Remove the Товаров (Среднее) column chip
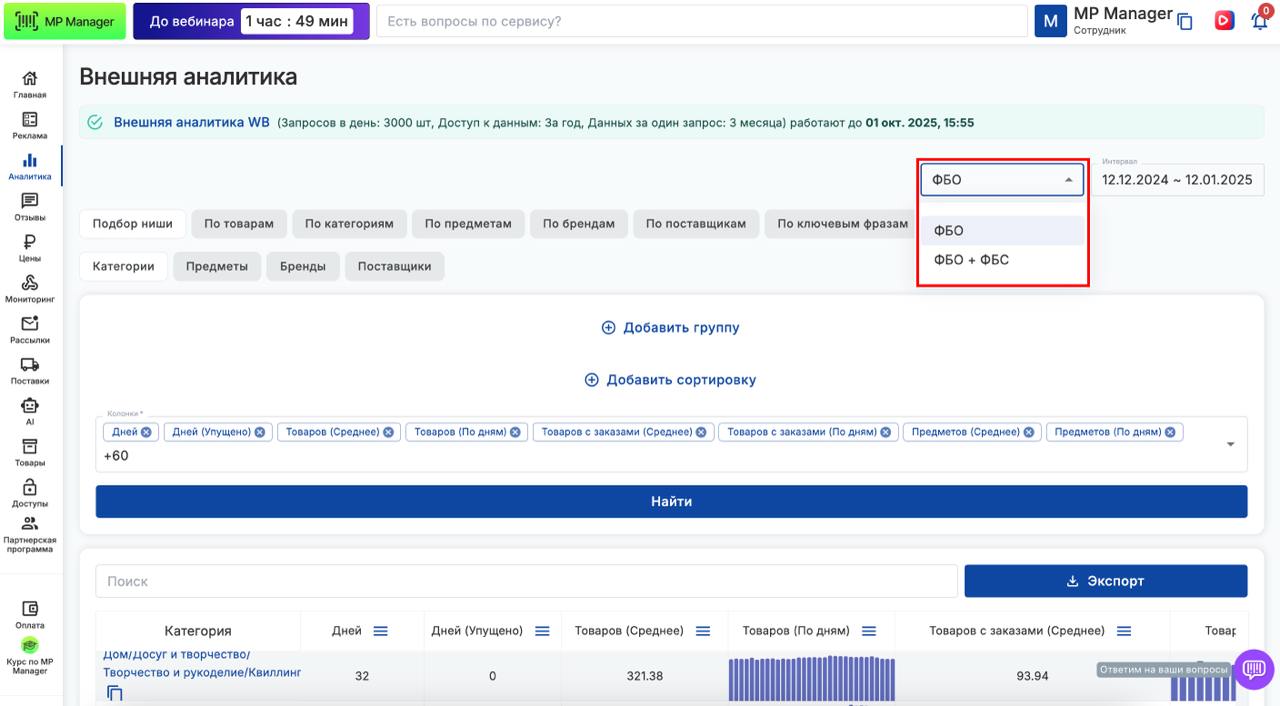Screen dimensions: 1280x706 388,432
